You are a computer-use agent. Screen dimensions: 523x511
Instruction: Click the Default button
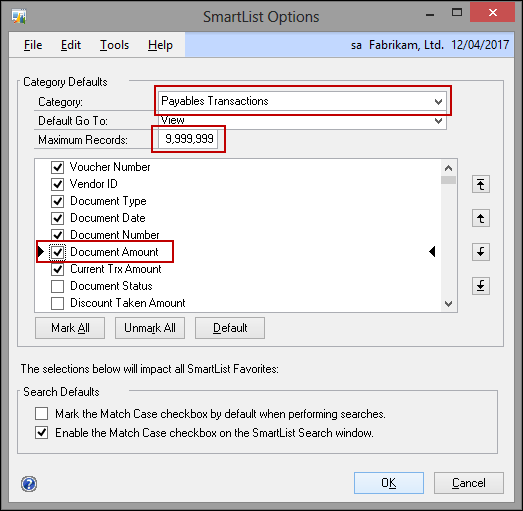(x=230, y=328)
